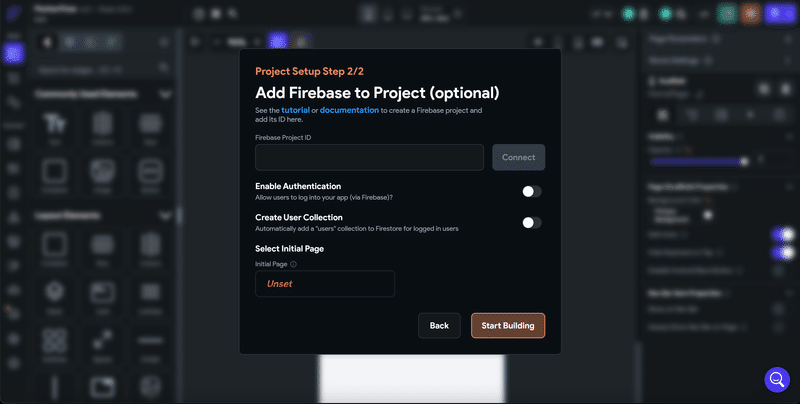Viewport: 800px width, 404px height.
Task: Click the Back button
Action: coord(439,325)
